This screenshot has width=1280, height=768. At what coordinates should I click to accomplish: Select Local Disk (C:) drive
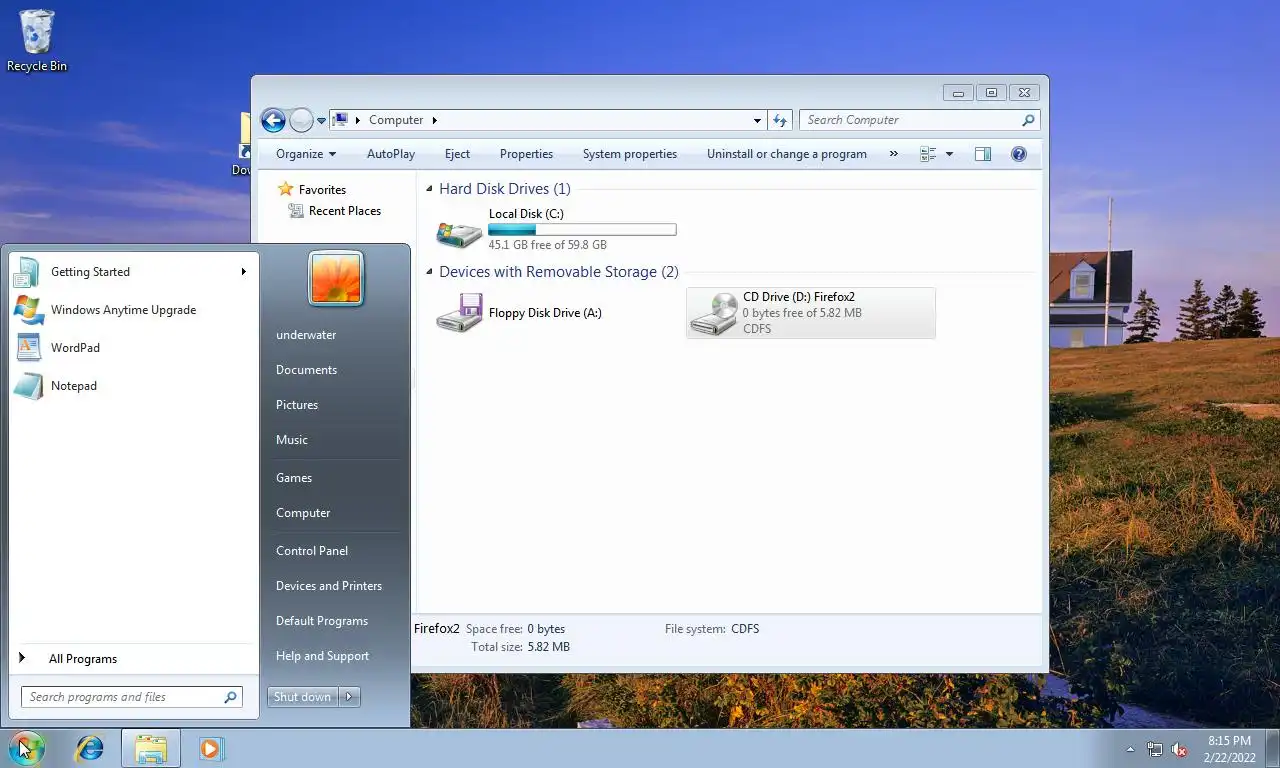tap(557, 230)
